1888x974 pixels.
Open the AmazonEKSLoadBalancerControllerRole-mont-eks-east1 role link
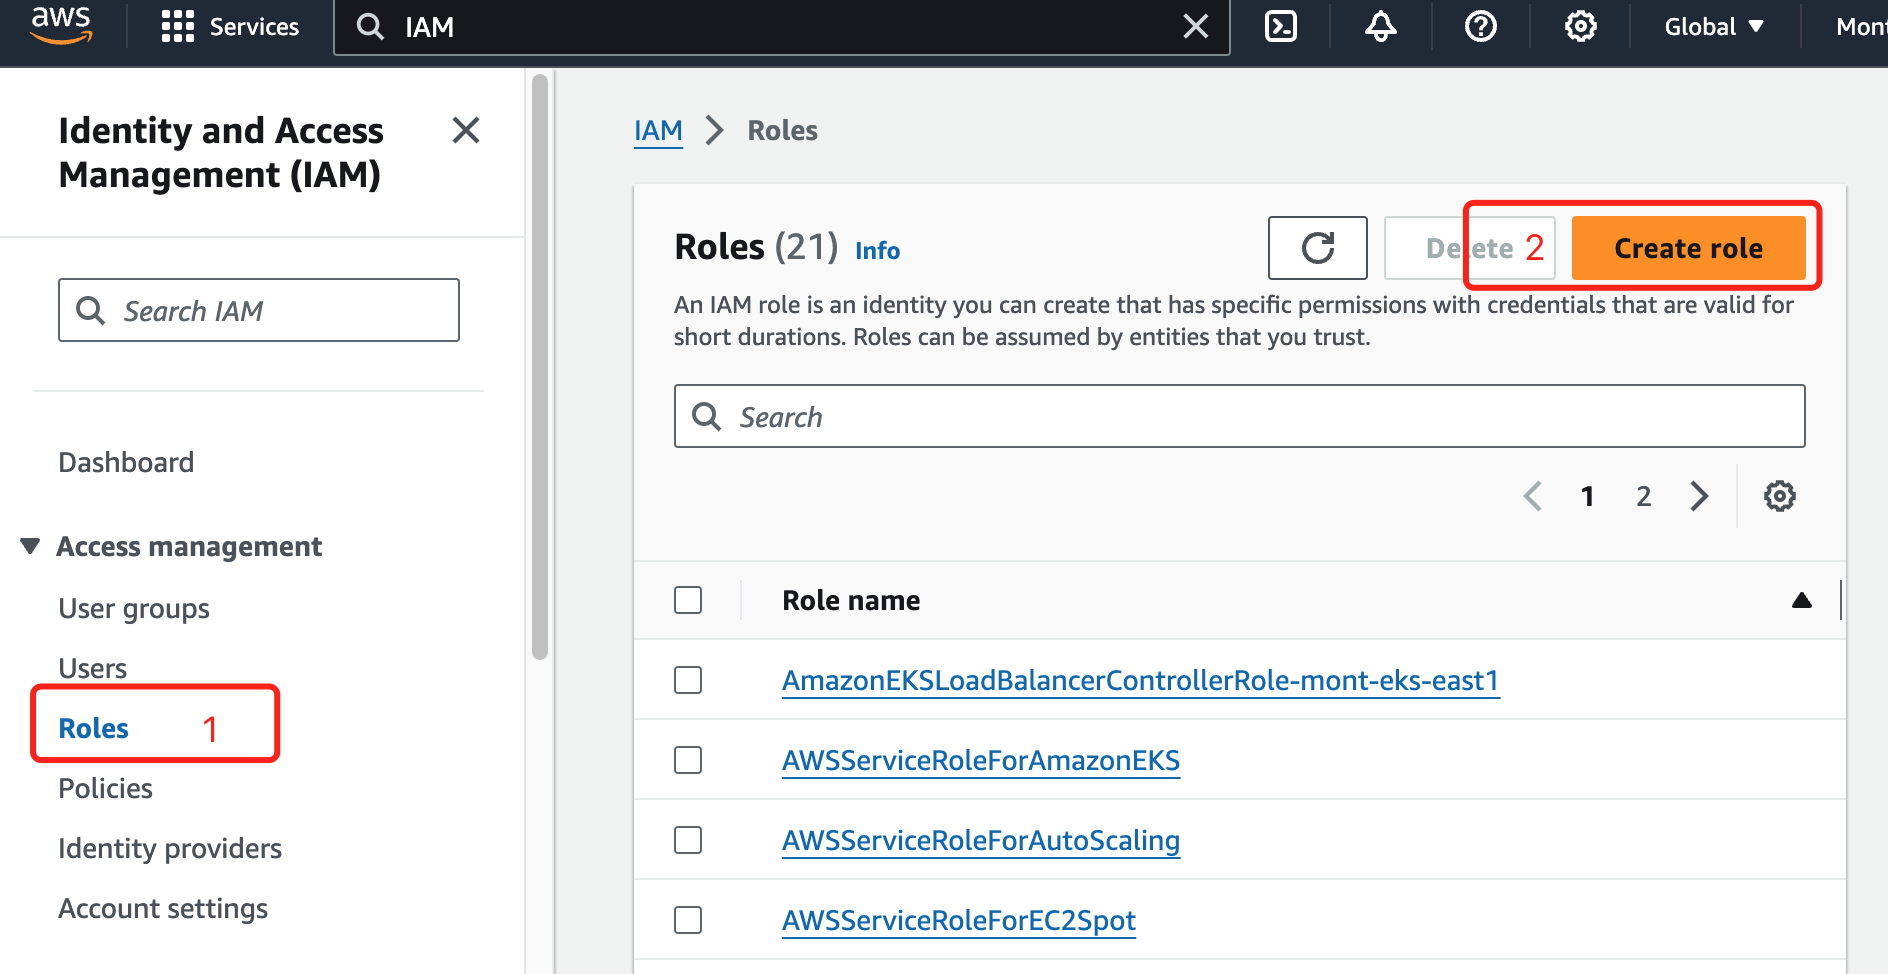(x=1141, y=680)
